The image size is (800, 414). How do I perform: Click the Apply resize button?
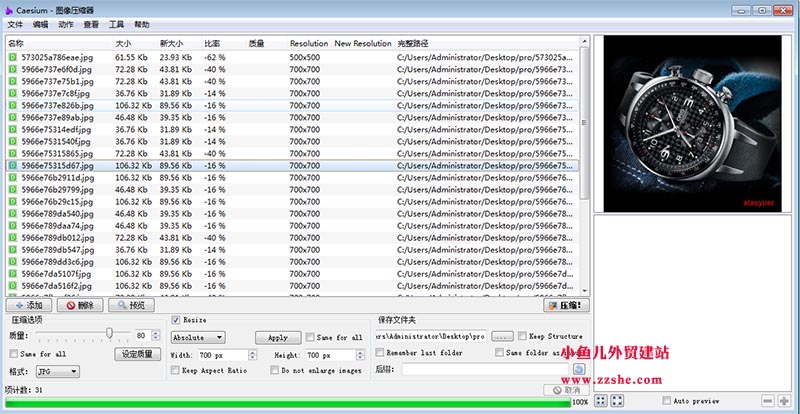click(277, 337)
